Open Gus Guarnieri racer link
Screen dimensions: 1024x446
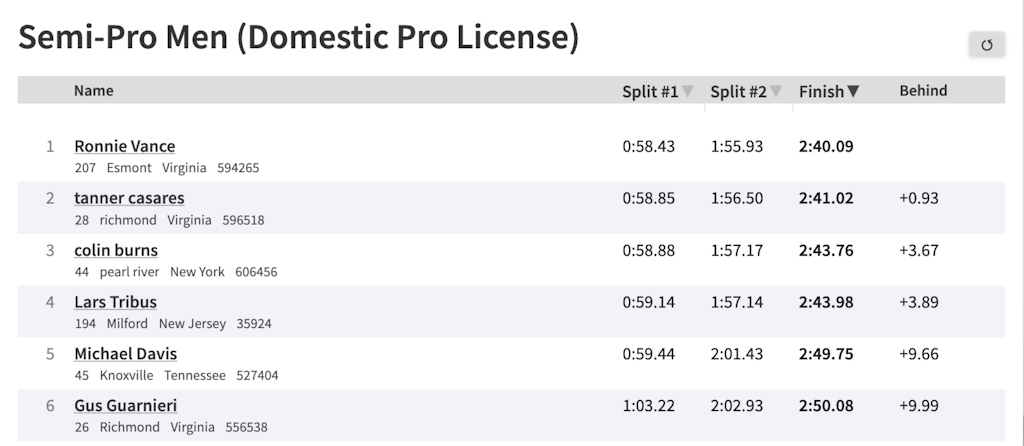(x=125, y=406)
